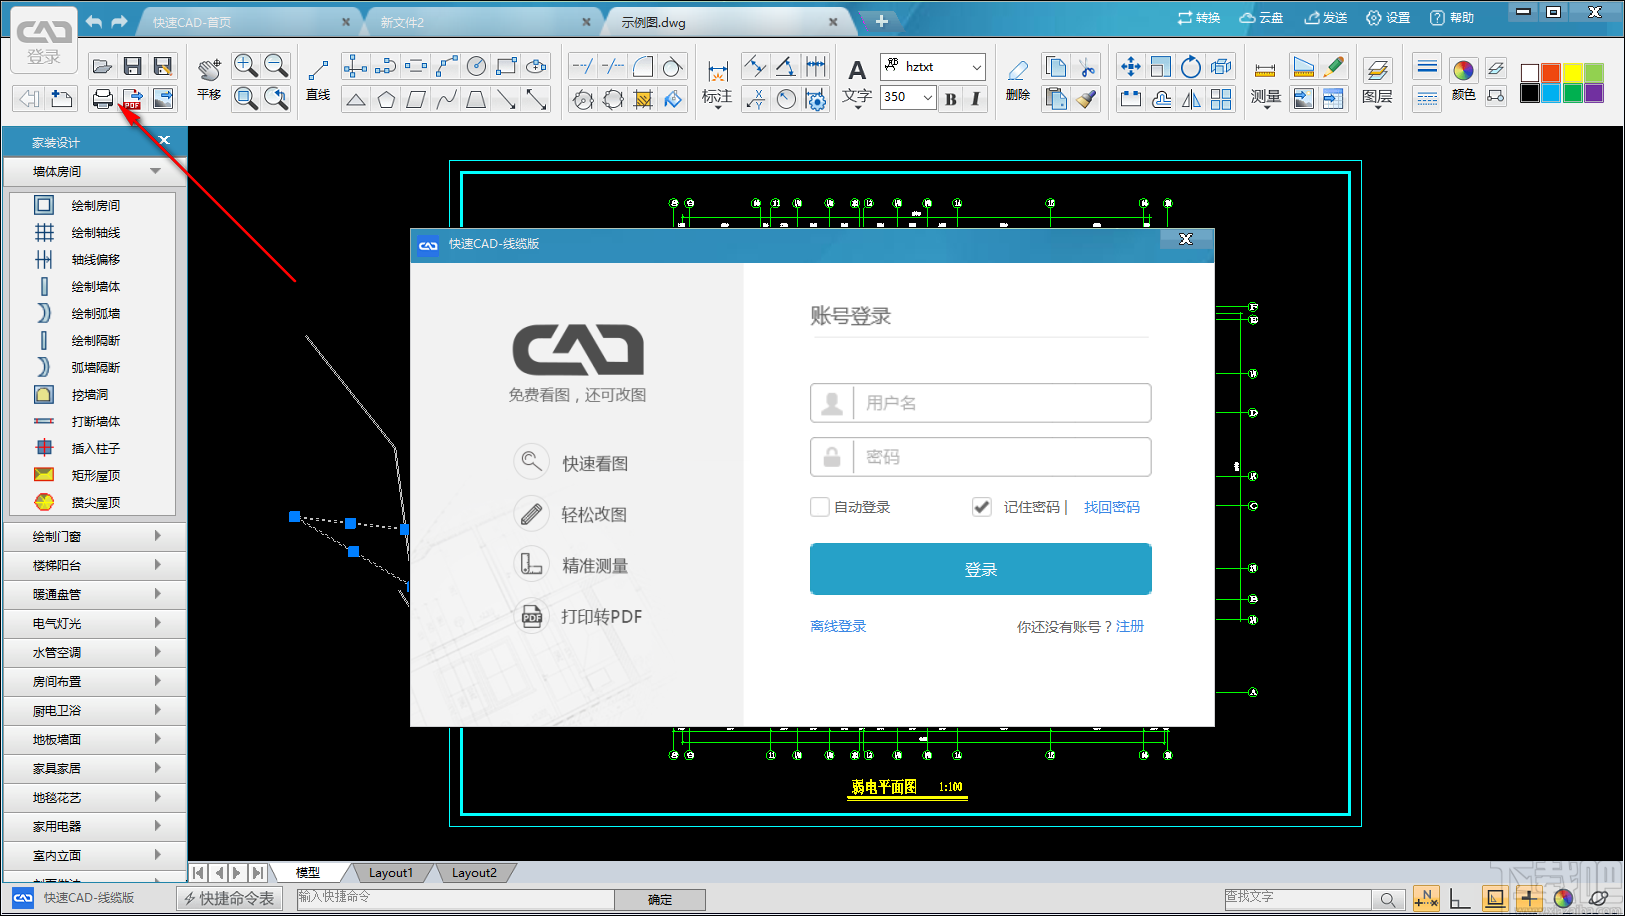The image size is (1625, 916).
Task: Select the straight line drawing tool
Action: [x=318, y=70]
